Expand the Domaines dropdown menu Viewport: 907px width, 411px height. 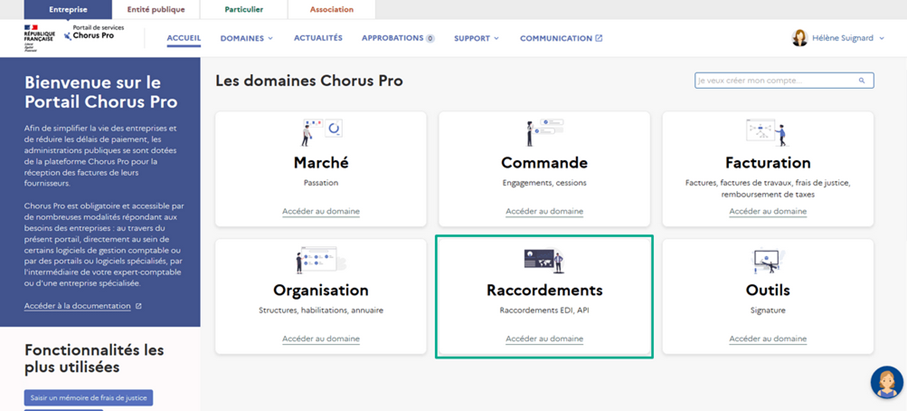(x=246, y=38)
